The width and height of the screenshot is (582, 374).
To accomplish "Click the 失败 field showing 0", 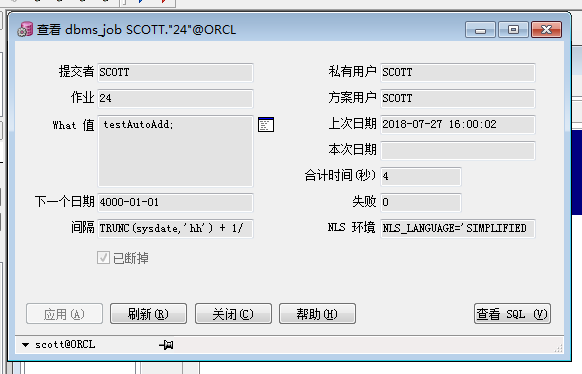I will click(421, 203).
